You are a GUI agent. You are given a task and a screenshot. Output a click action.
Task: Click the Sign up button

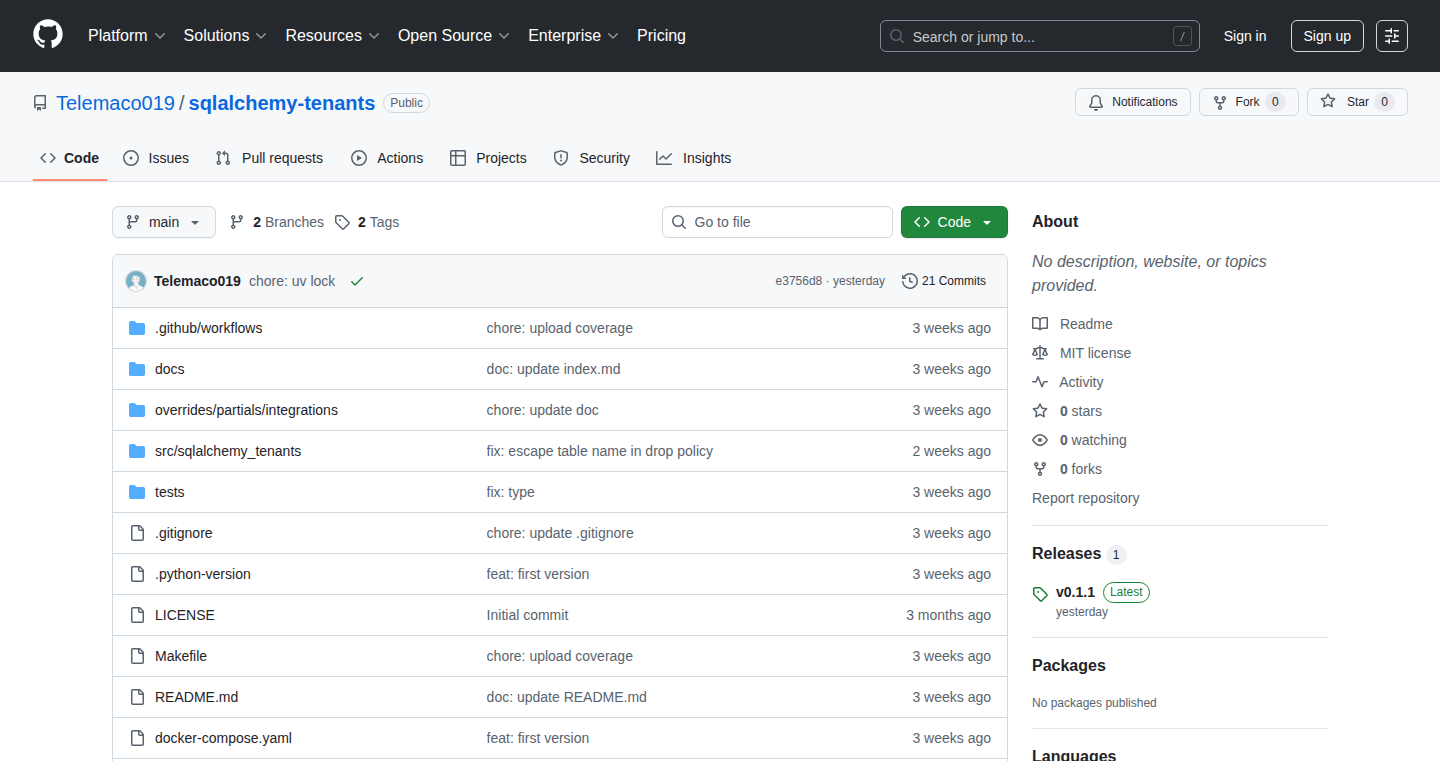1327,36
